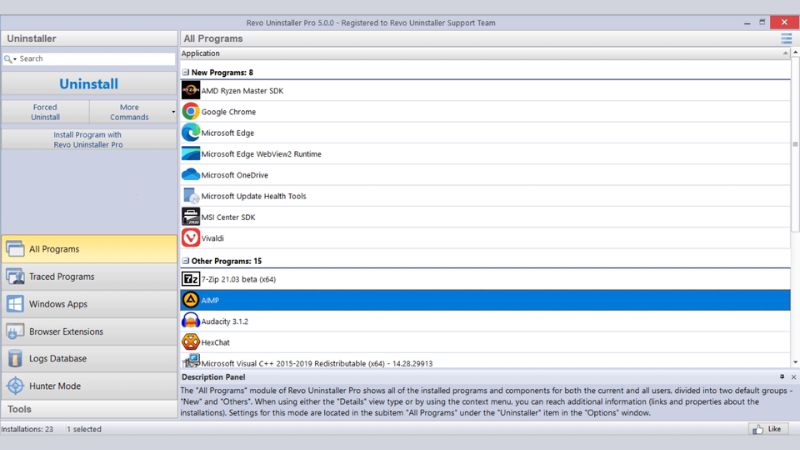Click the Vivaldi browser icon
The image size is (800, 450).
(191, 238)
